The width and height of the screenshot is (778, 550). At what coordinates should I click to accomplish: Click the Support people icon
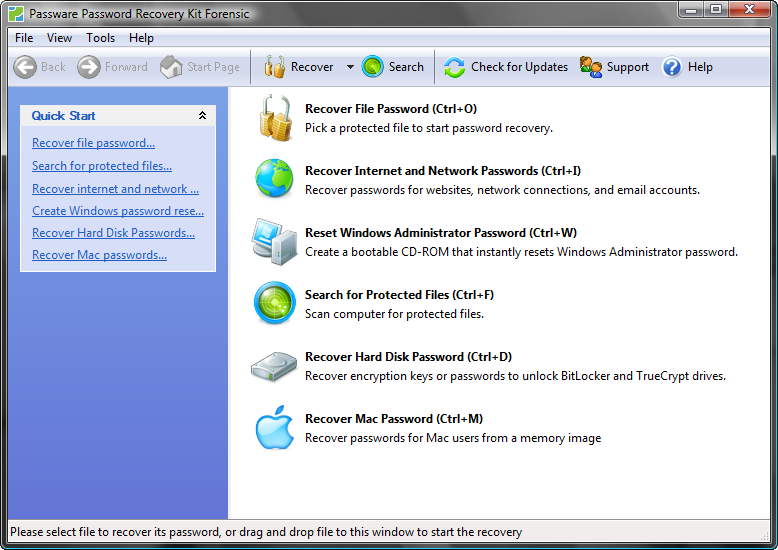tap(591, 67)
